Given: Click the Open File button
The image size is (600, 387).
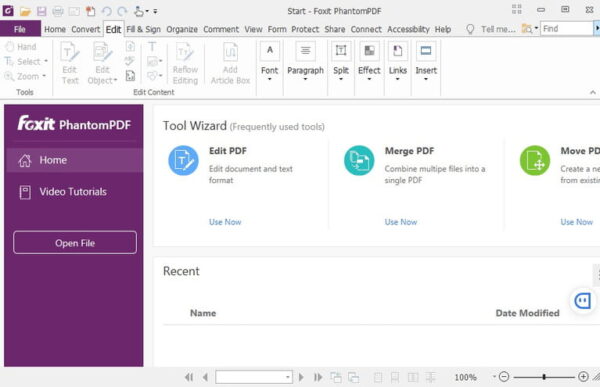Looking at the screenshot, I should 75,243.
